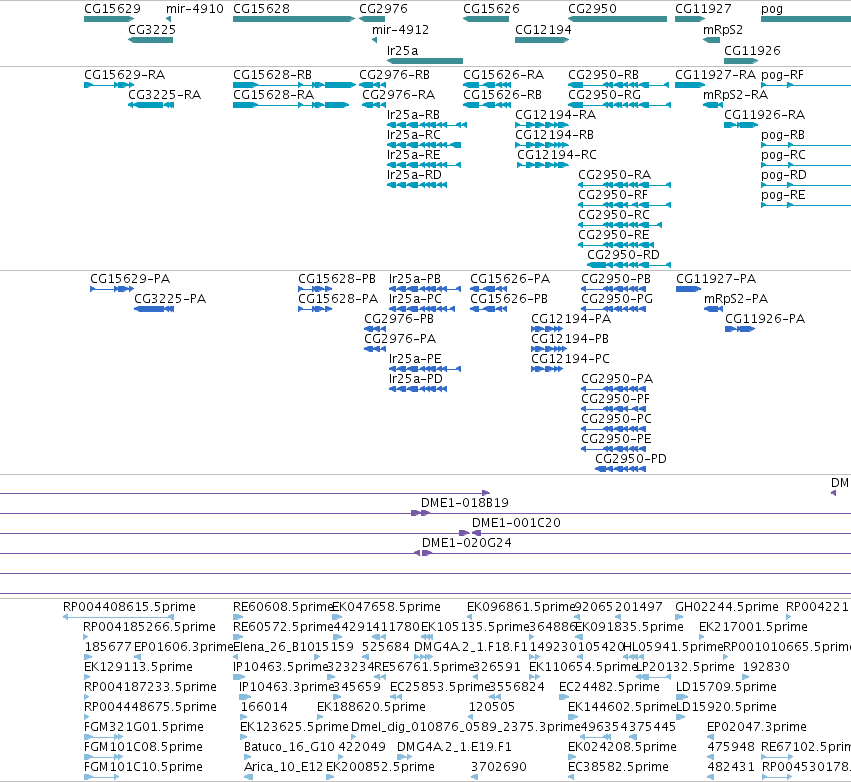The width and height of the screenshot is (851, 782).
Task: Open protein Ir25a-PD
Action: coord(416,378)
